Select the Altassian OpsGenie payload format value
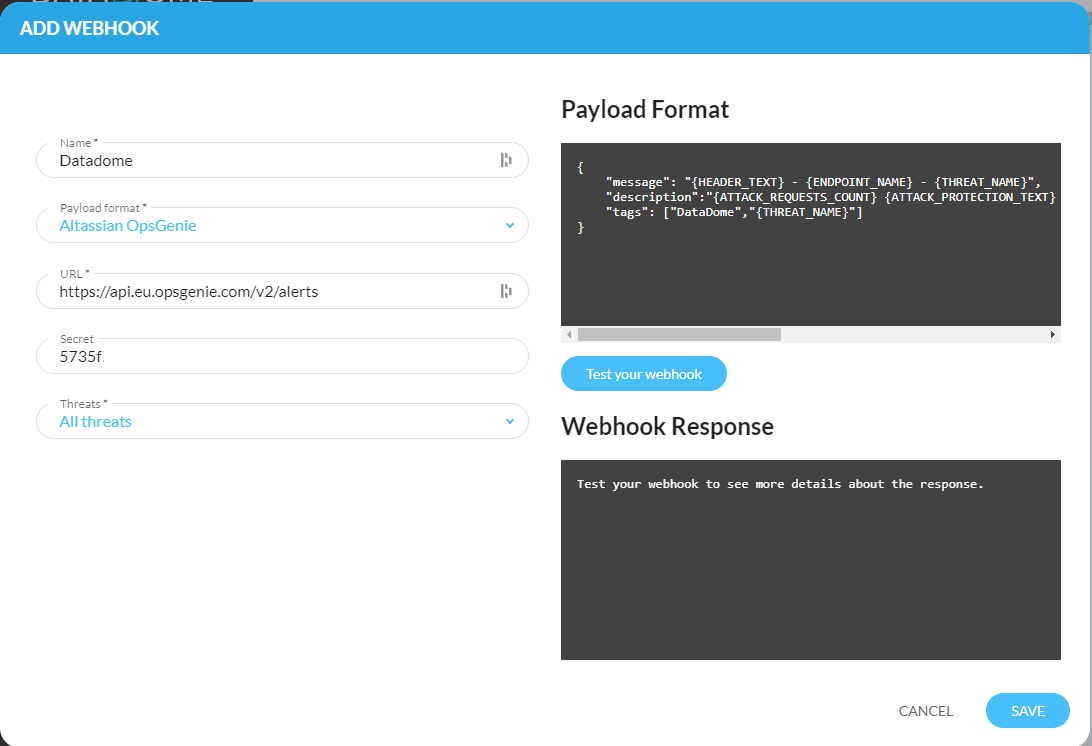Viewport: 1092px width, 746px height. (127, 226)
